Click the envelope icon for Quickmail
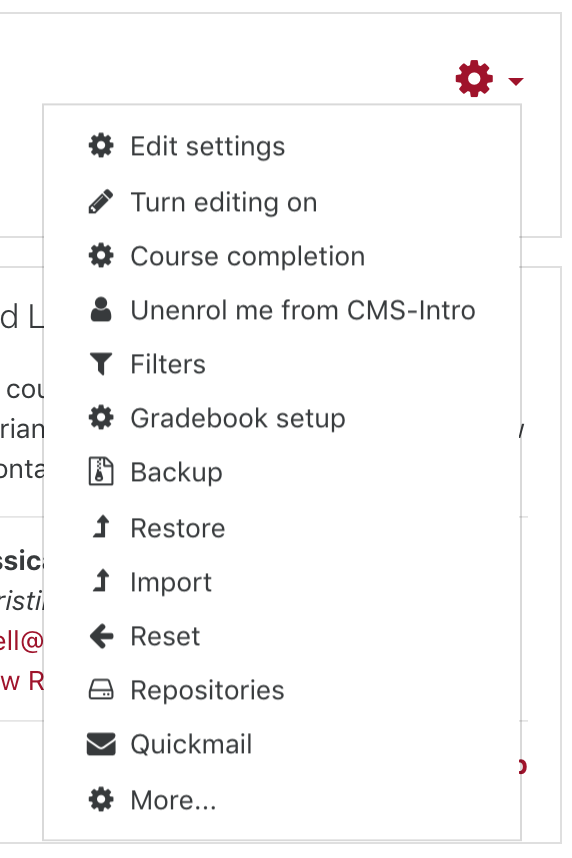The width and height of the screenshot is (572, 858). click(x=101, y=744)
